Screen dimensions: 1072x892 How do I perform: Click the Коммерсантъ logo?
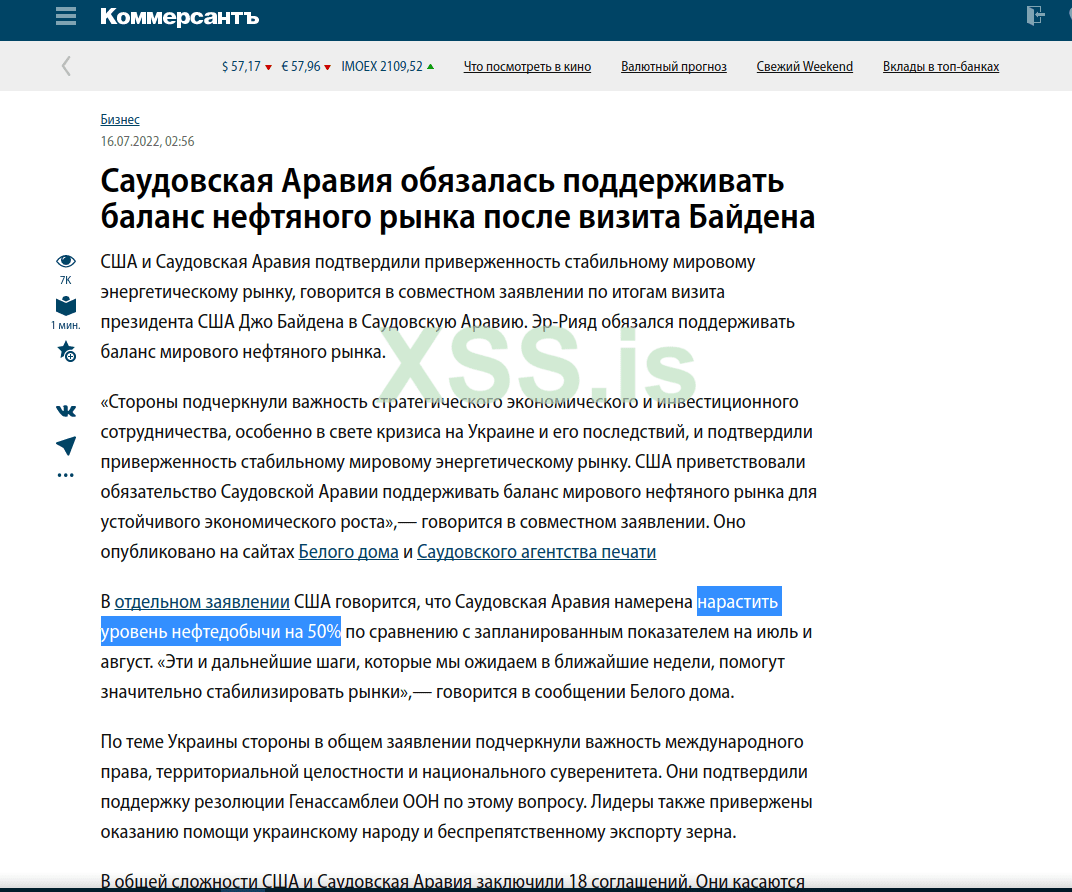[x=178, y=16]
